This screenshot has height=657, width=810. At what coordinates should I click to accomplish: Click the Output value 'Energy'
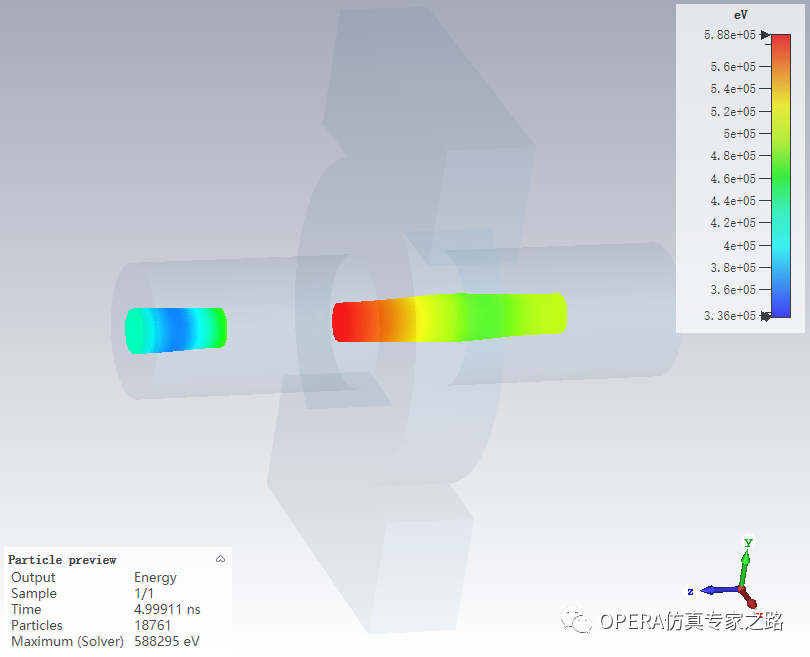tap(155, 577)
